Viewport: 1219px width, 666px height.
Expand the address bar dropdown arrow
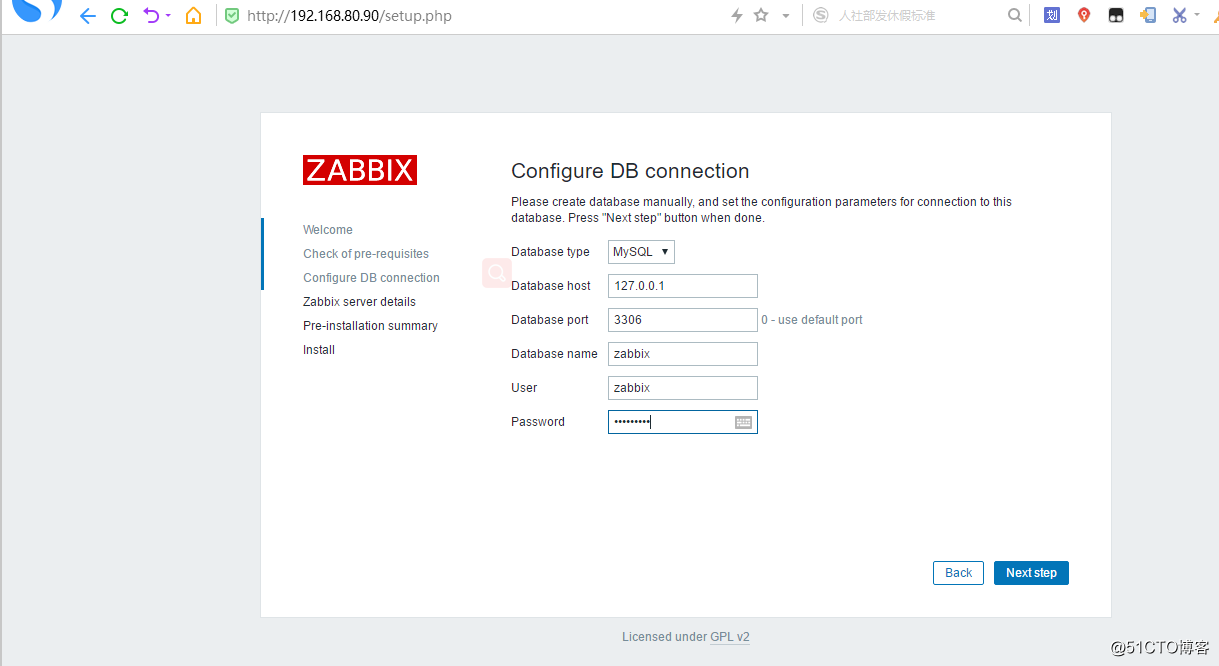[785, 16]
